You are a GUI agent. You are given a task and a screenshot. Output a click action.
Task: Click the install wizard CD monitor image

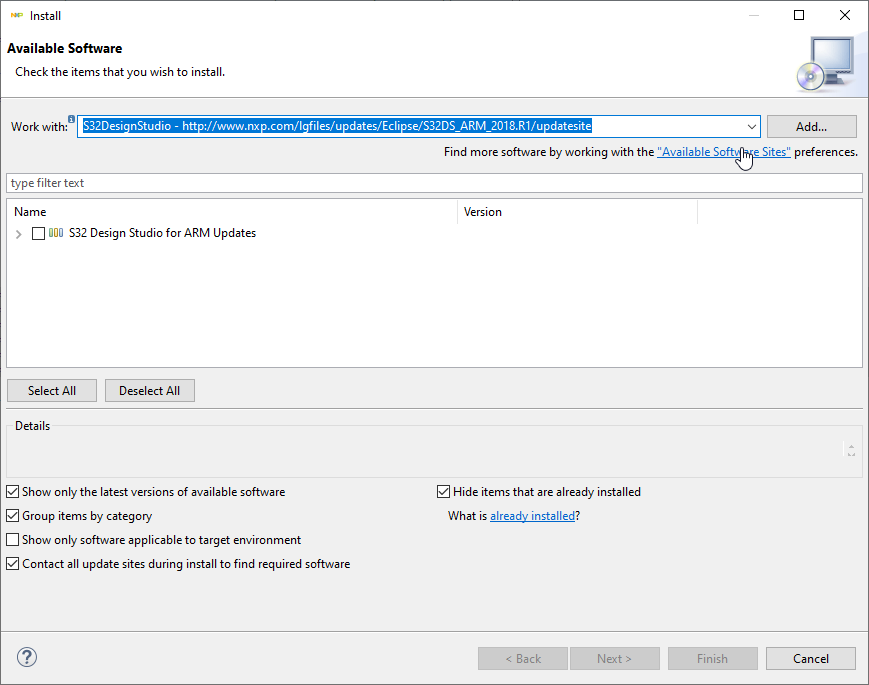825,63
